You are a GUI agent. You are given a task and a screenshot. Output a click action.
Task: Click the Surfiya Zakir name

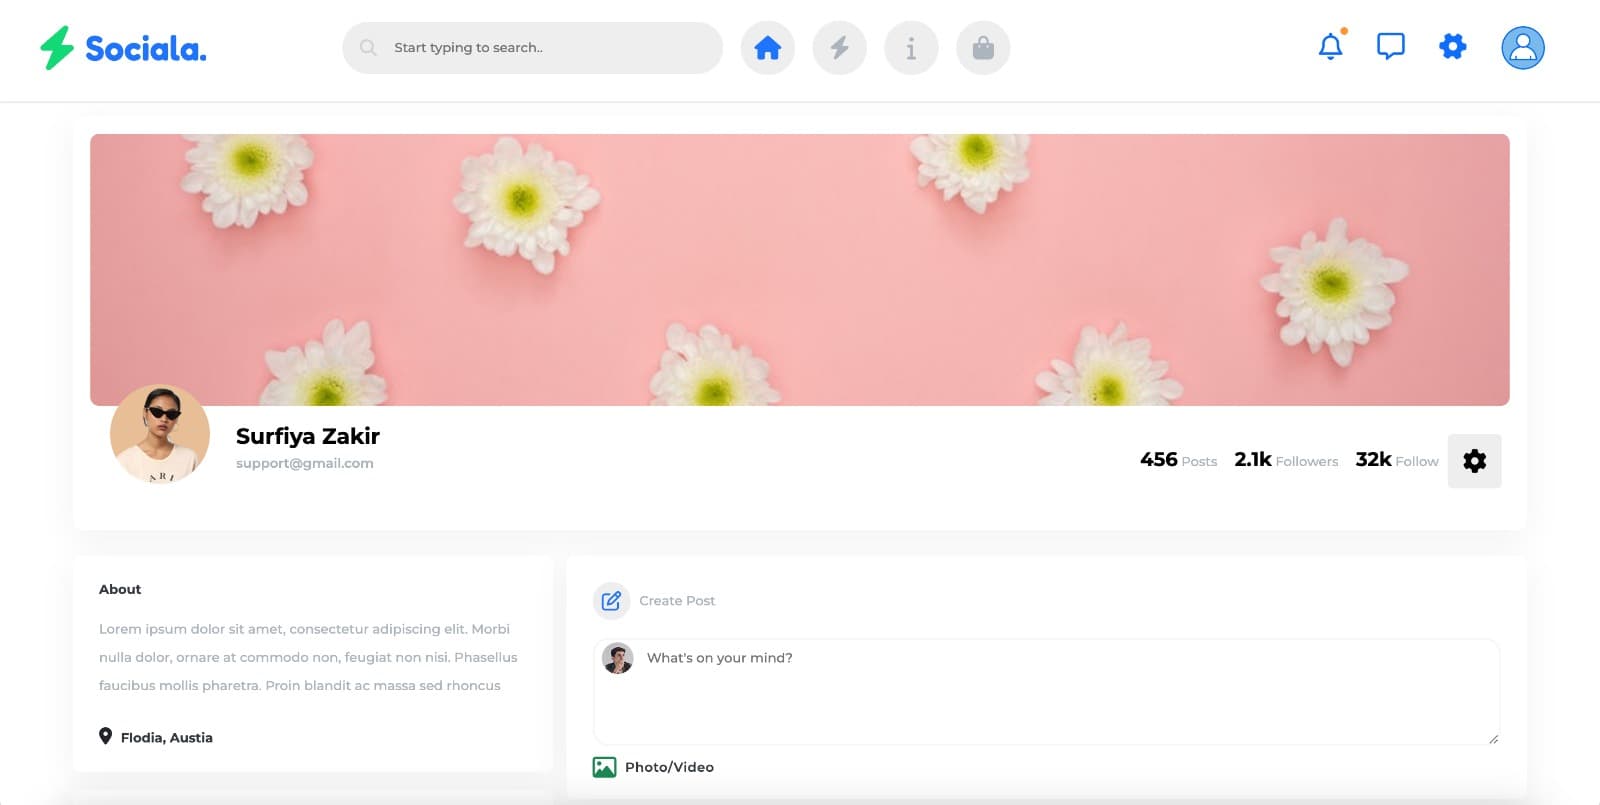tap(308, 436)
